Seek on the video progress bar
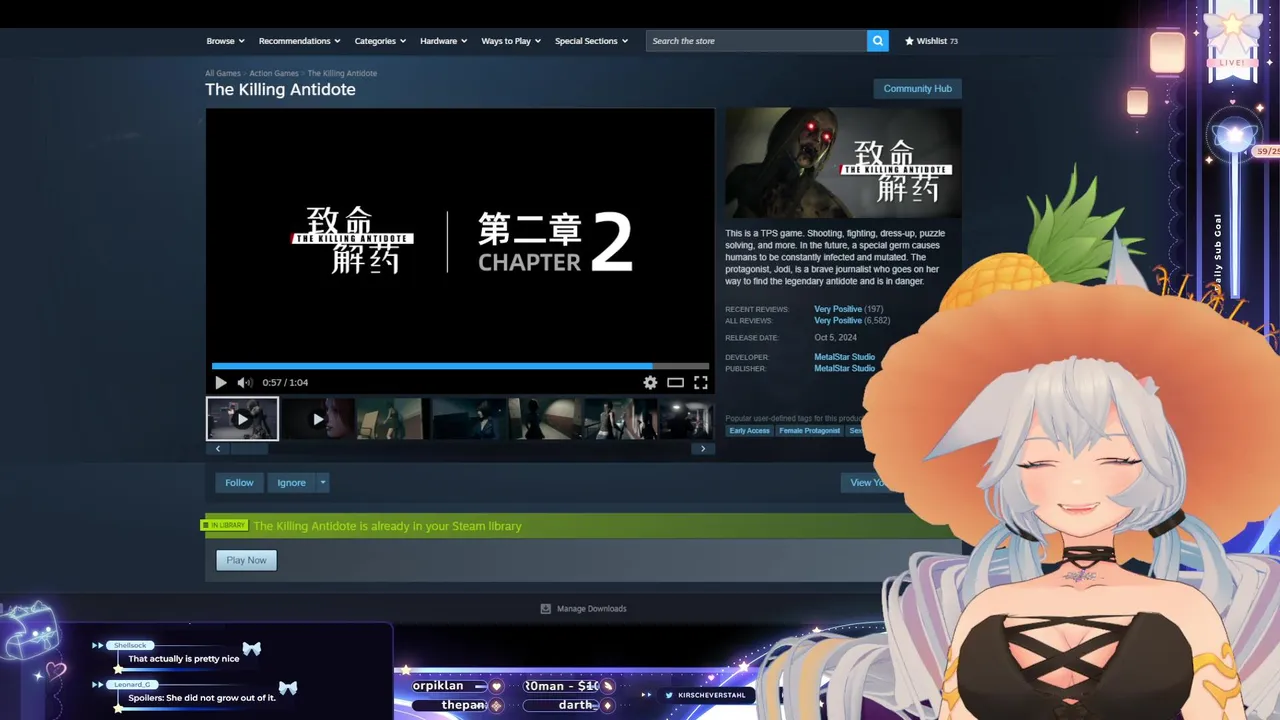The image size is (1280, 720). click(460, 366)
